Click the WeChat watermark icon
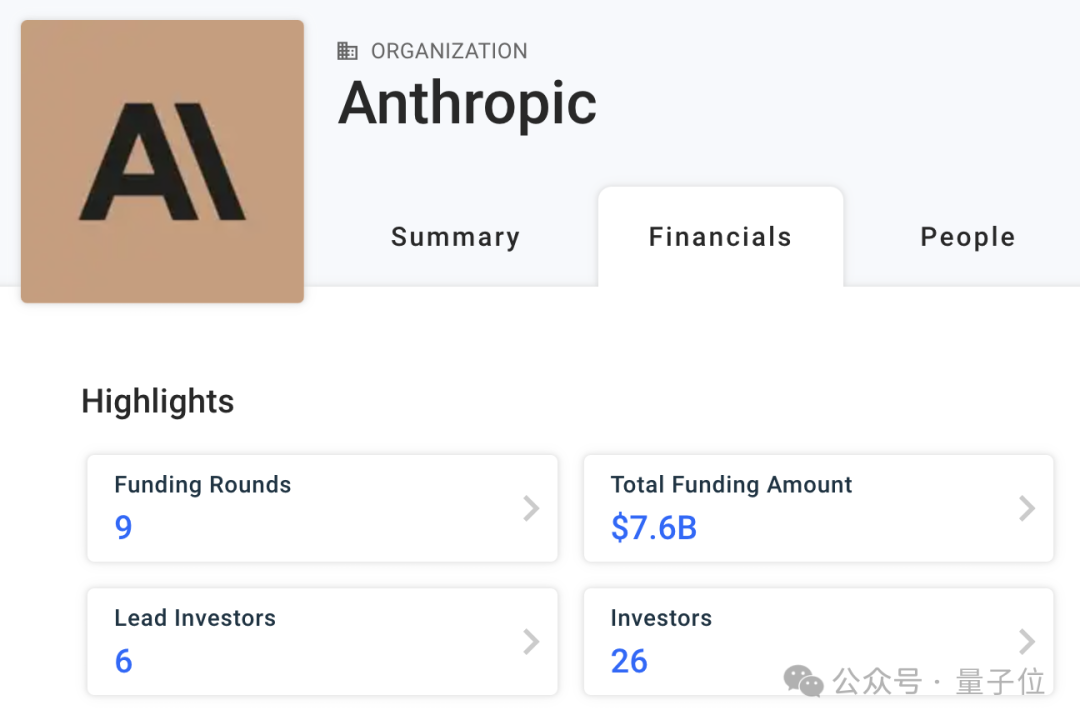1080x725 pixels. 803,681
